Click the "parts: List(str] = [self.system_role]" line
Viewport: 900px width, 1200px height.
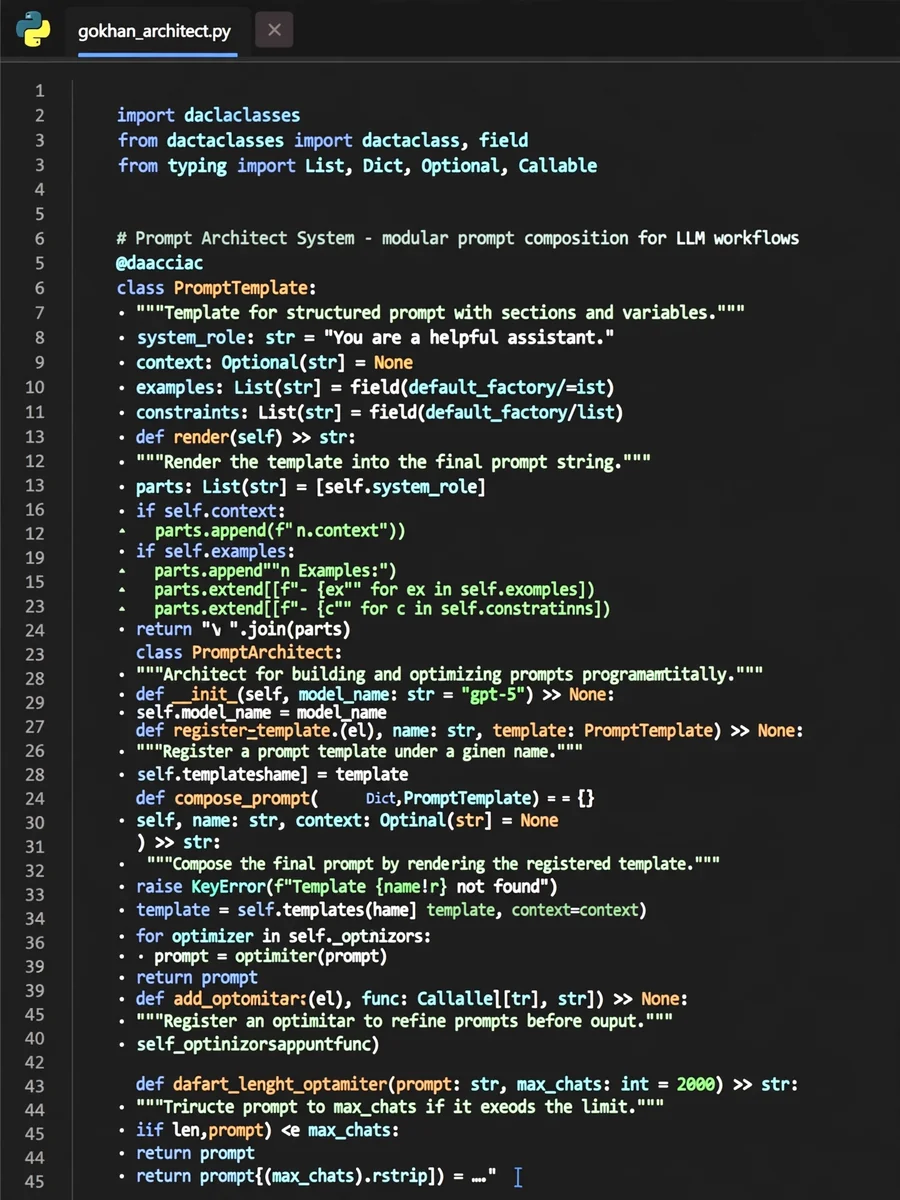[310, 487]
